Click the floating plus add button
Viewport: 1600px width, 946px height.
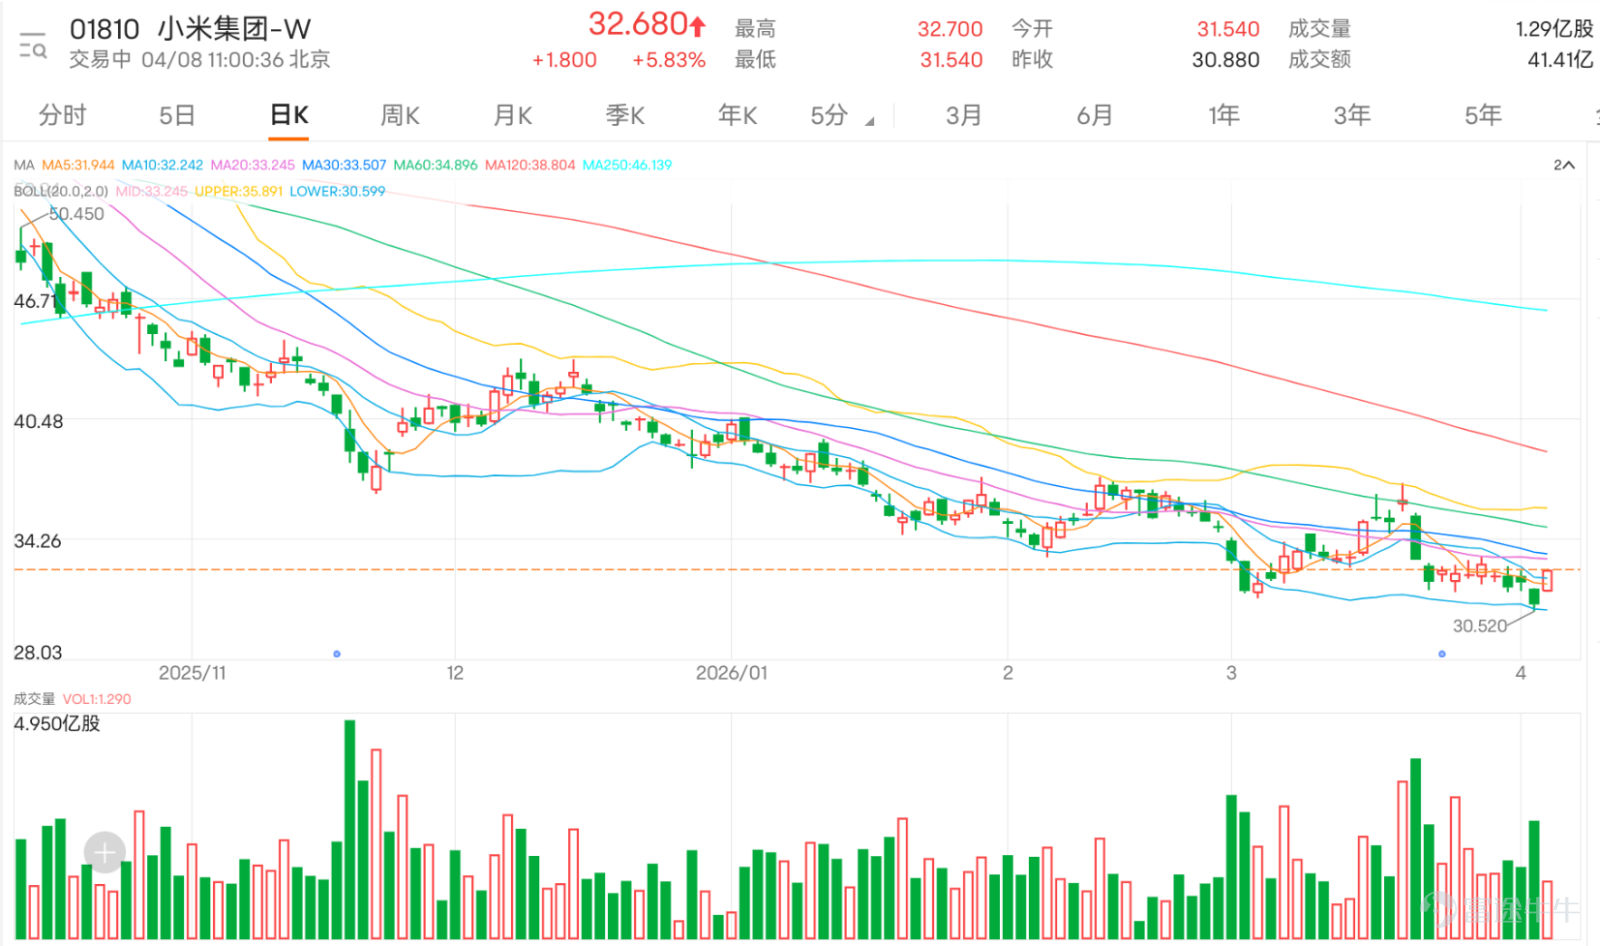104,852
